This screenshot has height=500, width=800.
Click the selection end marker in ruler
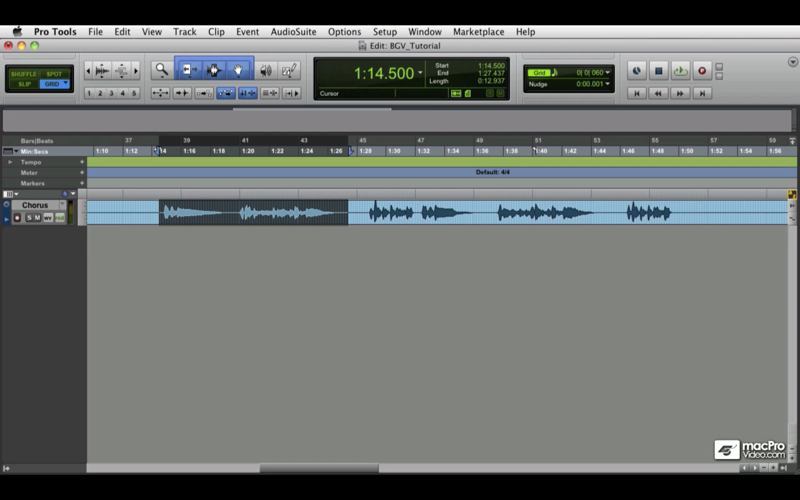pyautogui.click(x=351, y=151)
